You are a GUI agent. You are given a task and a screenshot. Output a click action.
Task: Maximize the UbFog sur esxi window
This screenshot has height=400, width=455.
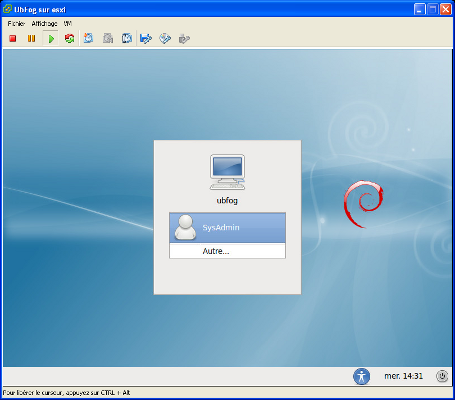(433, 9)
